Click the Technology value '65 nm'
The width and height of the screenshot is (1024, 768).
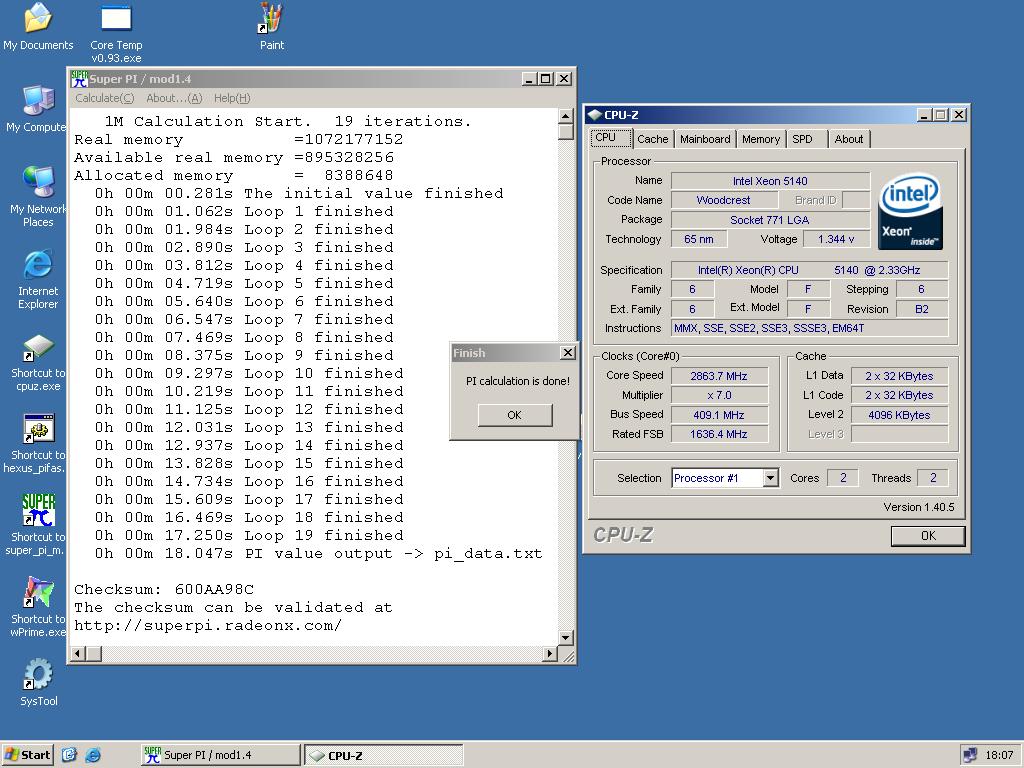(x=699, y=239)
